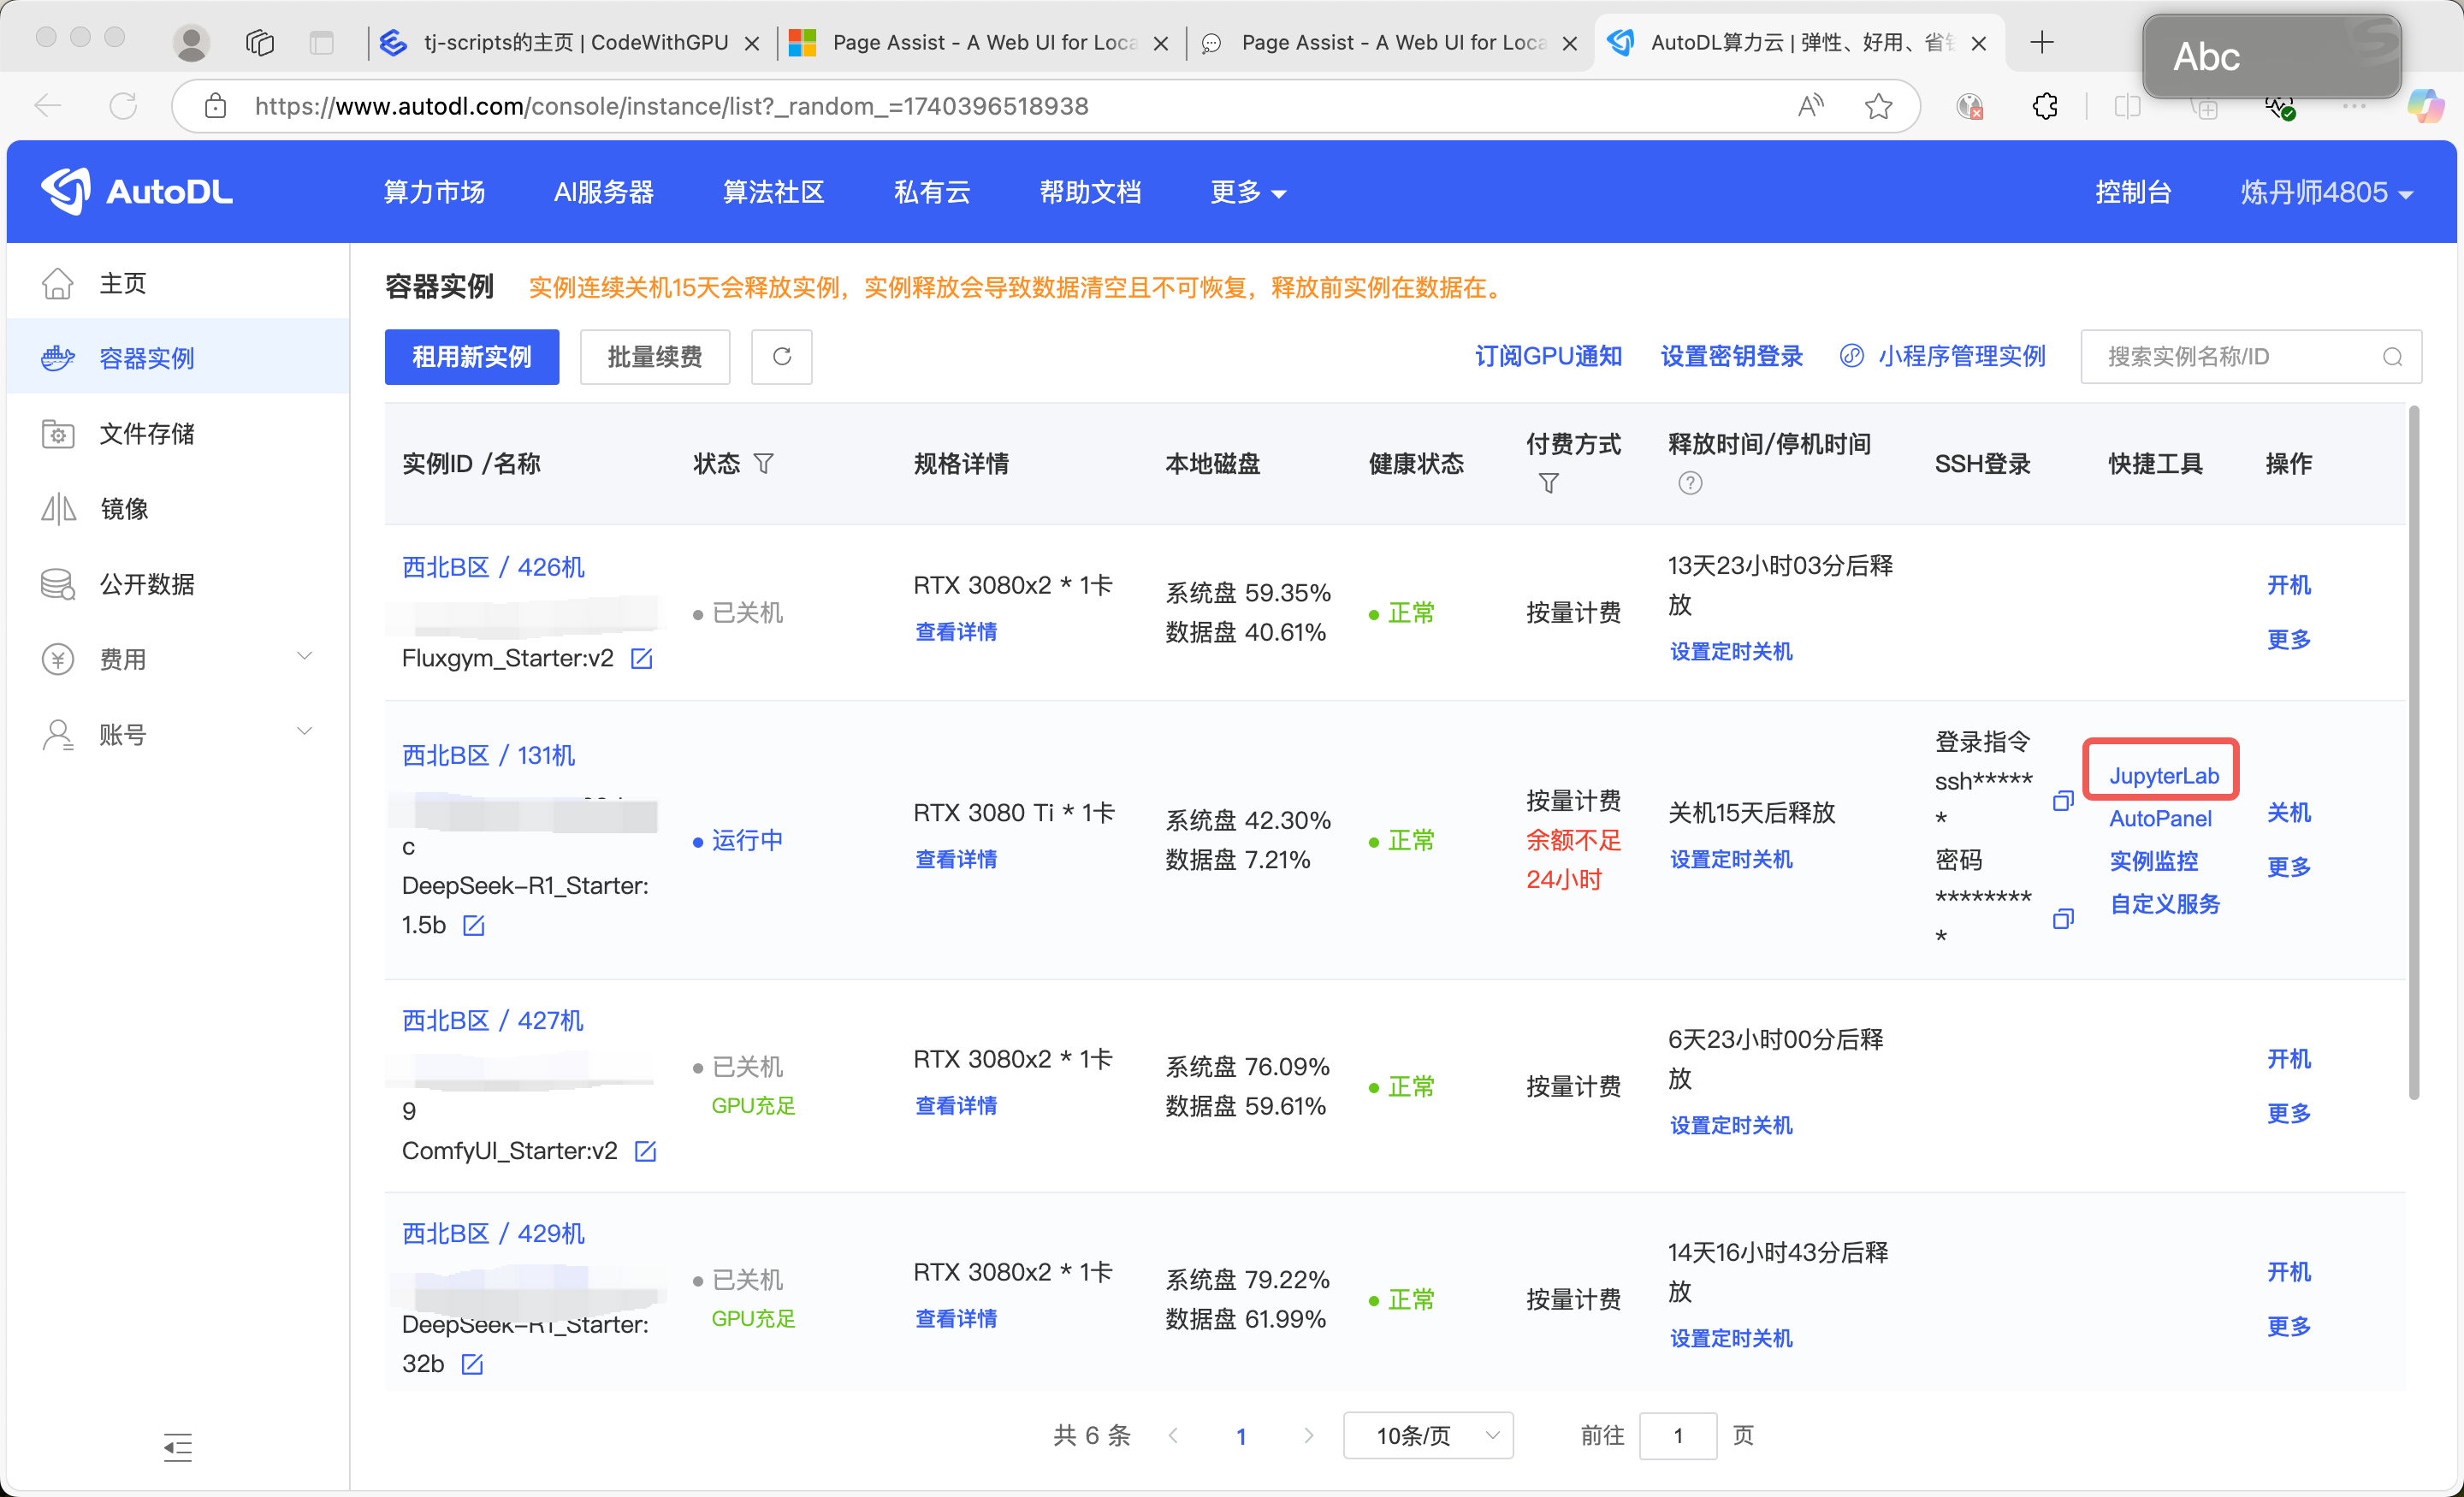The width and height of the screenshot is (2464, 1497).
Task: Edit the DeepSeek-R1_Starter:1.5b instance name
Action: [x=474, y=926]
